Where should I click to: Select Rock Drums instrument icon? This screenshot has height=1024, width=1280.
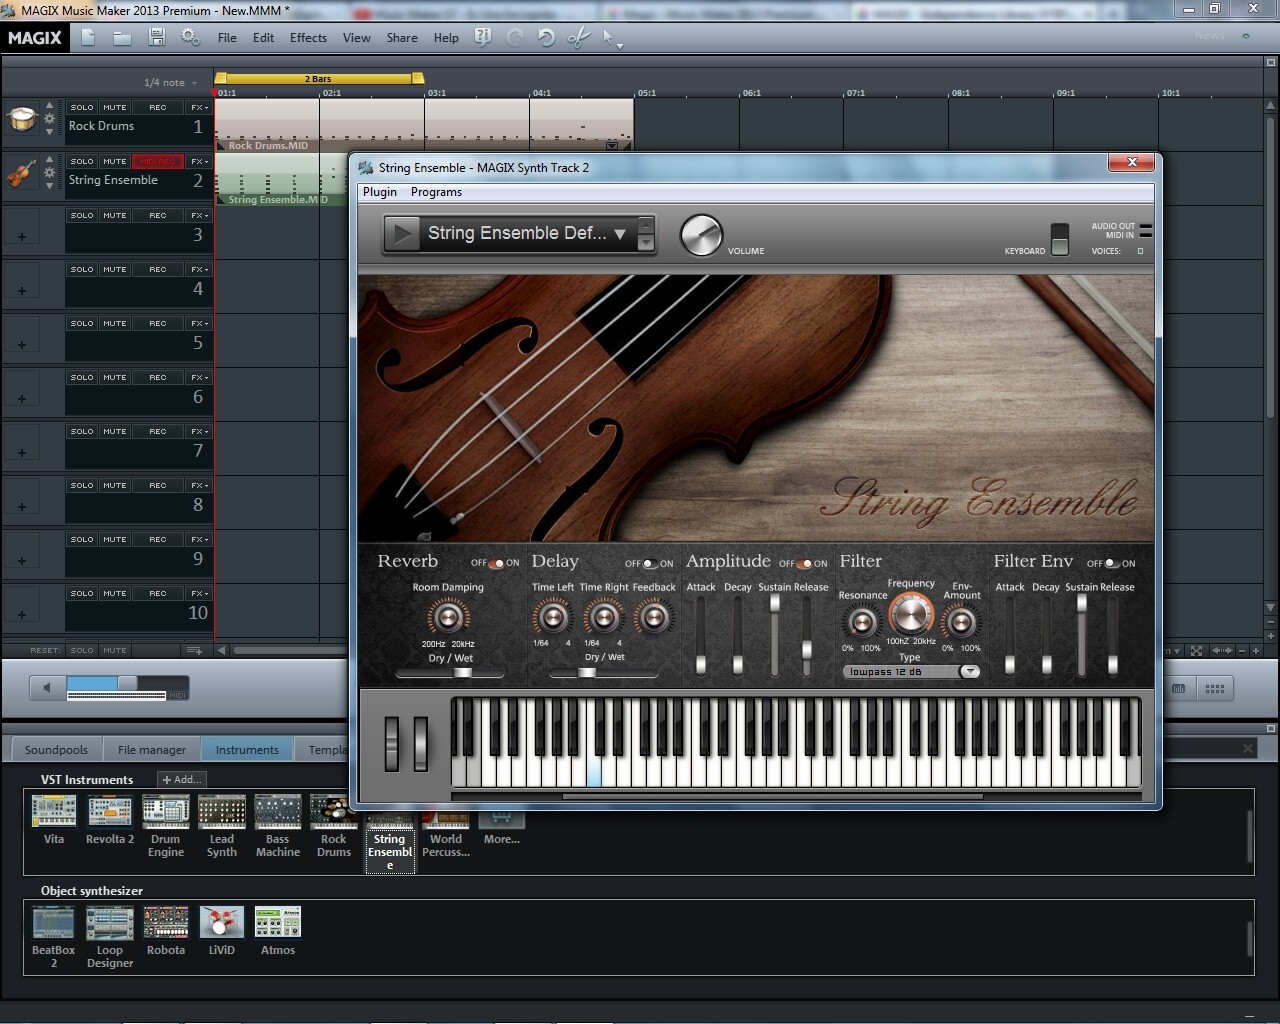coord(334,810)
